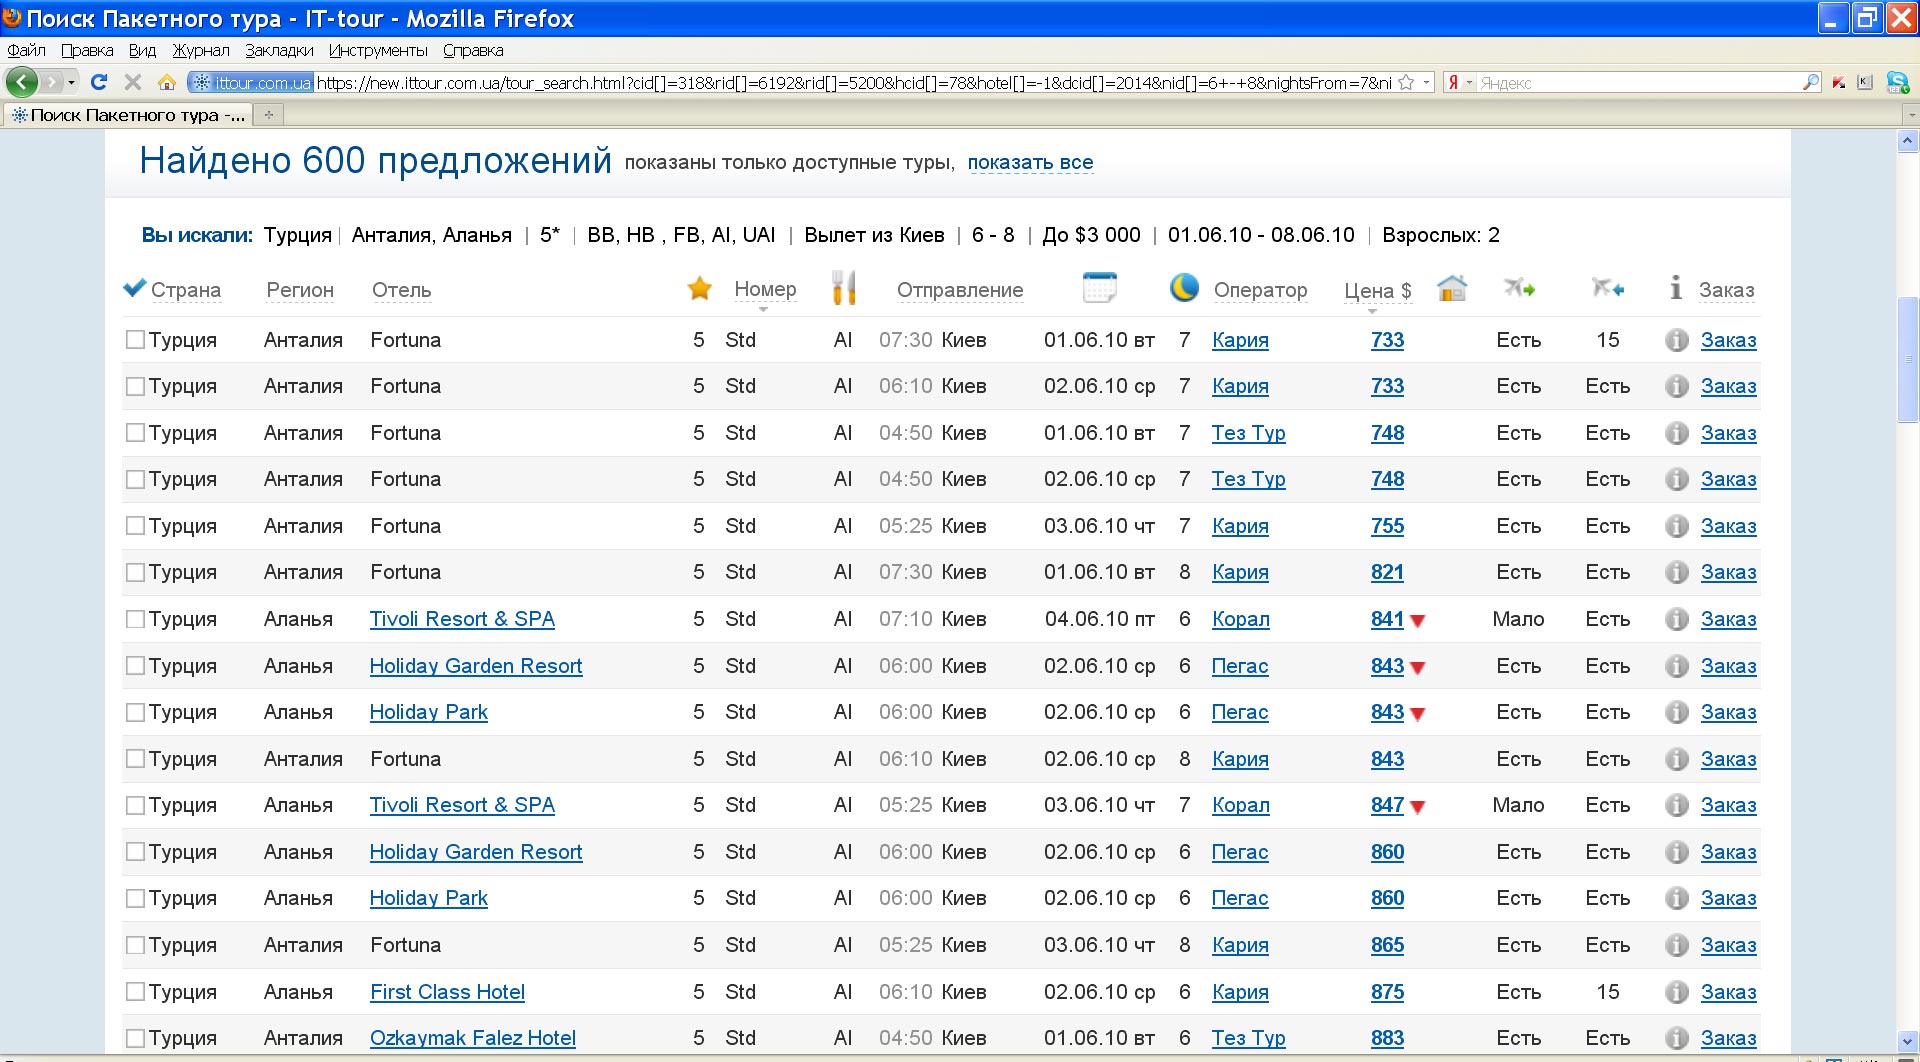Screen dimensions: 1920x1062
Task: Go to the Home page icon
Action: pyautogui.click(x=167, y=82)
